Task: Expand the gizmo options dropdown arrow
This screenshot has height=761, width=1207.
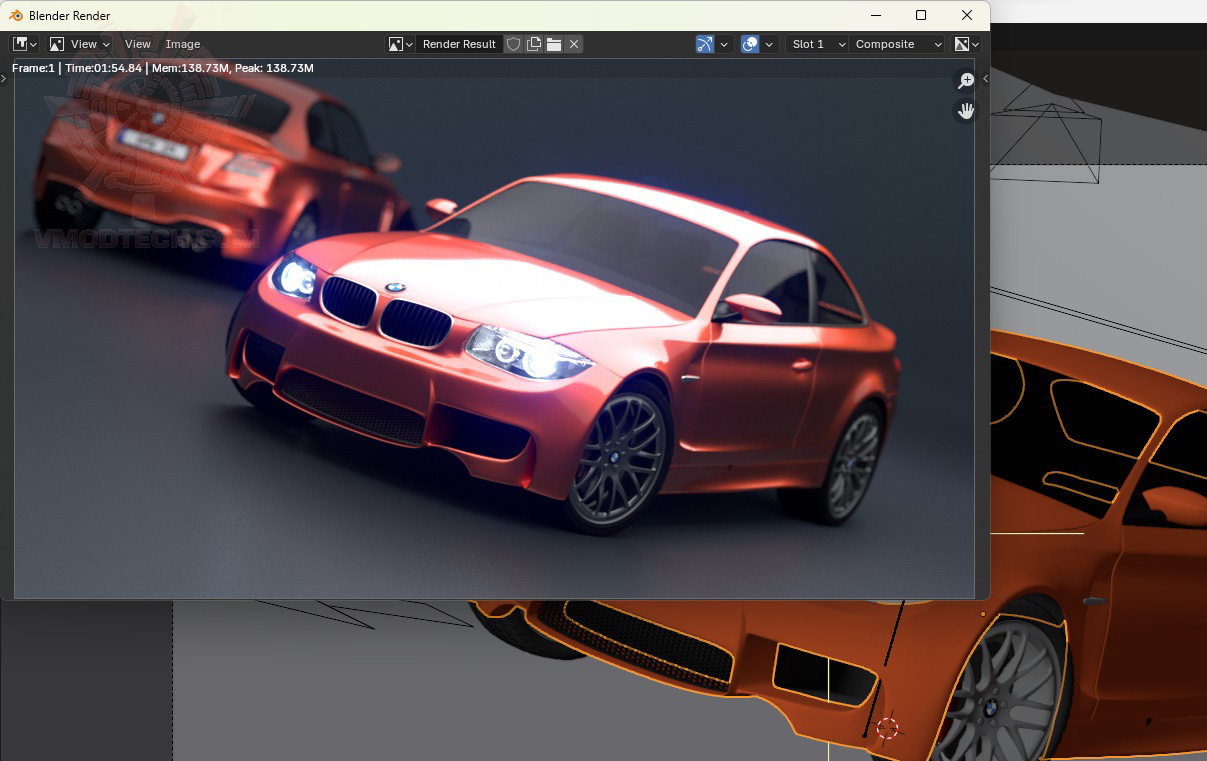Action: pos(724,44)
